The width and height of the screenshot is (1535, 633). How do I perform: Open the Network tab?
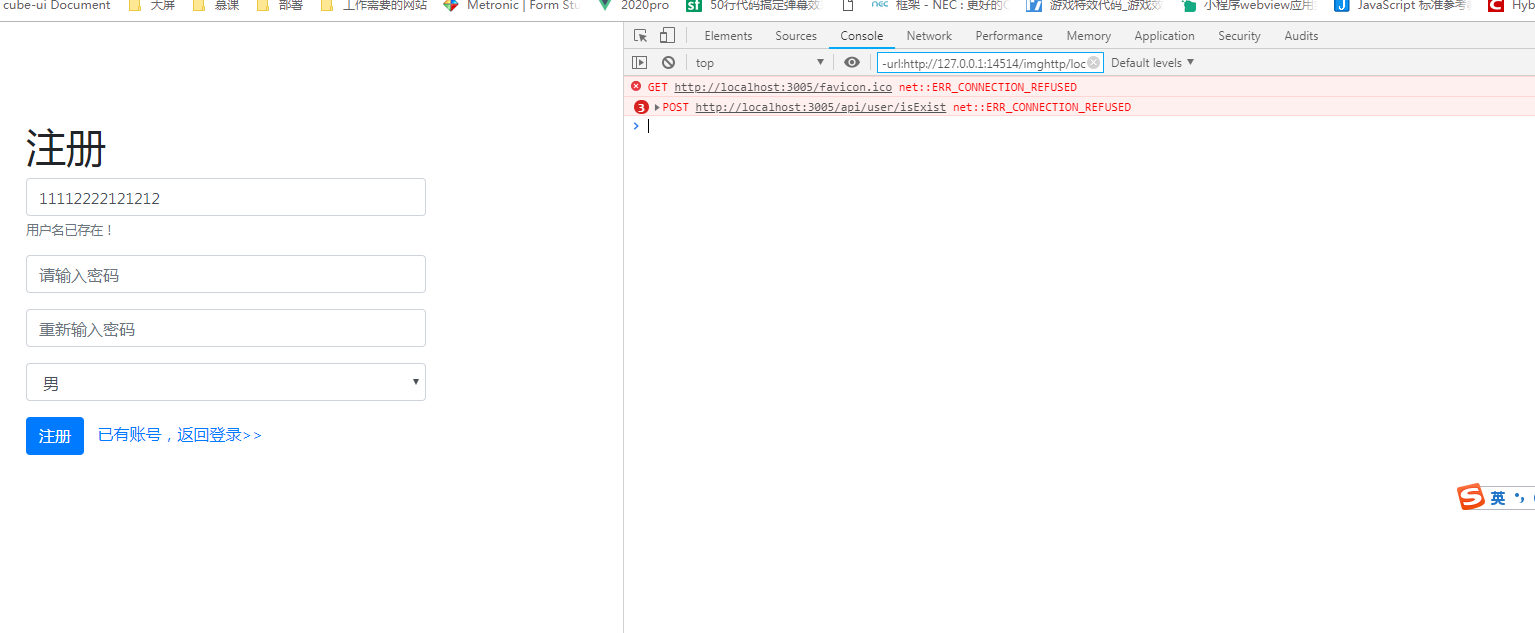tap(929, 36)
